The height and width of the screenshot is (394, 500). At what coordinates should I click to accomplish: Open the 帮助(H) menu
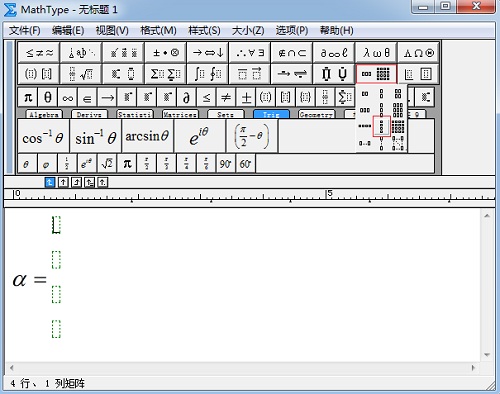(337, 31)
